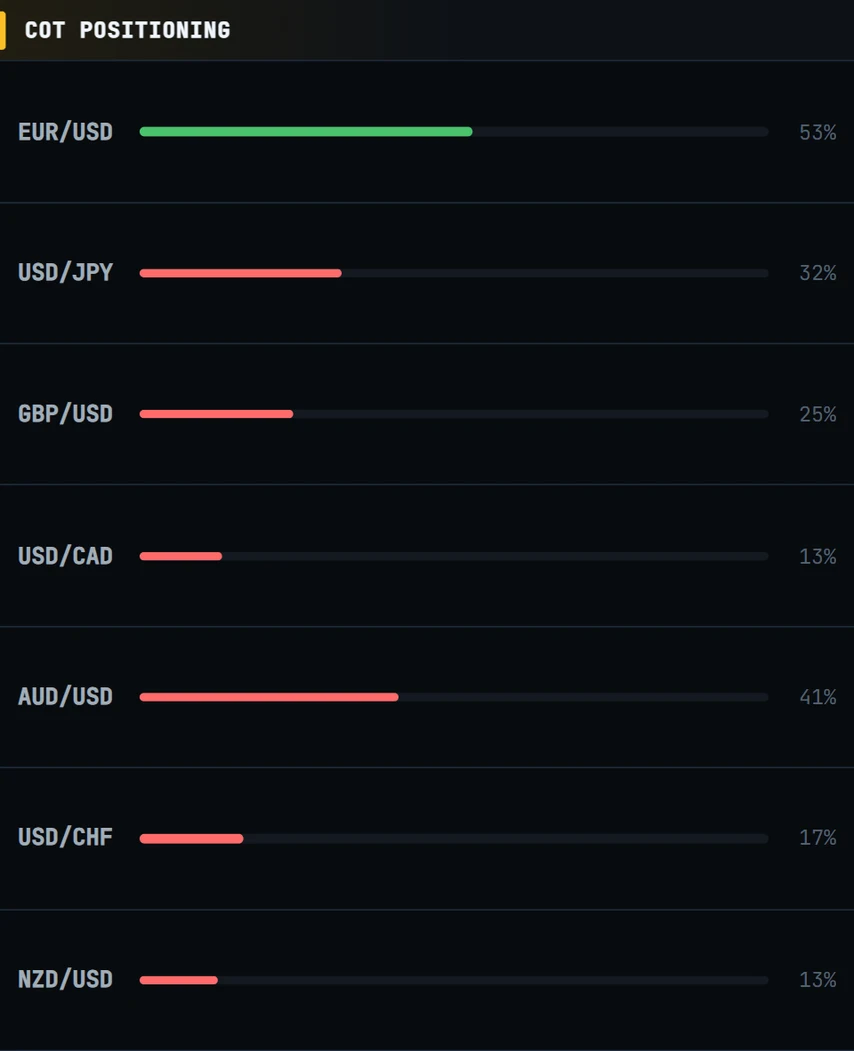Click the red NZD/USD positioning bar

click(x=179, y=980)
